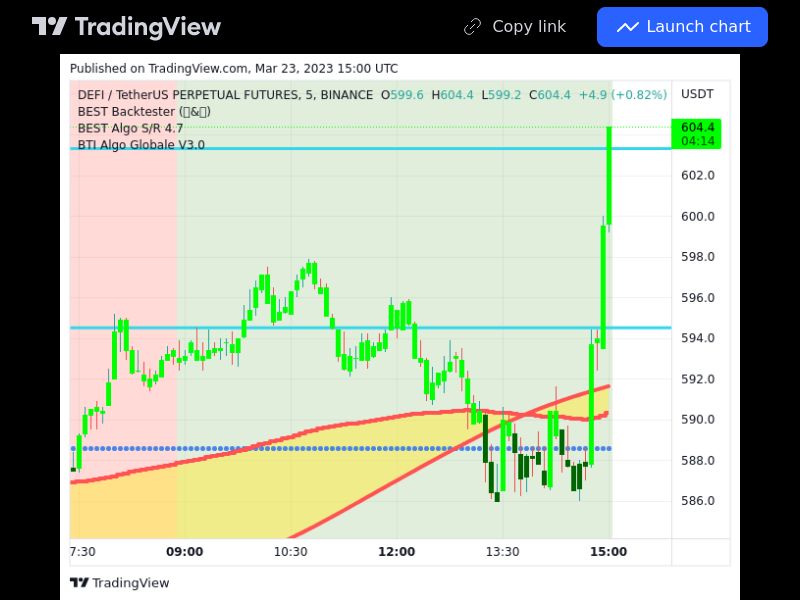
Task: Click the 598.0 price axis label
Action: click(697, 257)
